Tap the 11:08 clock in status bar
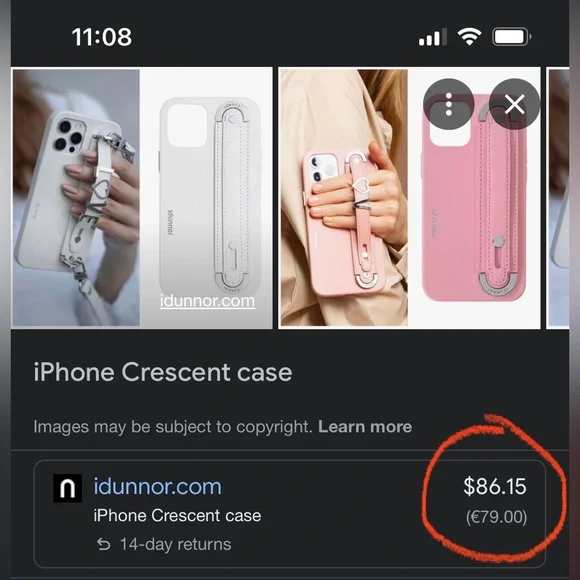Screen dimensions: 580x580 [102, 37]
